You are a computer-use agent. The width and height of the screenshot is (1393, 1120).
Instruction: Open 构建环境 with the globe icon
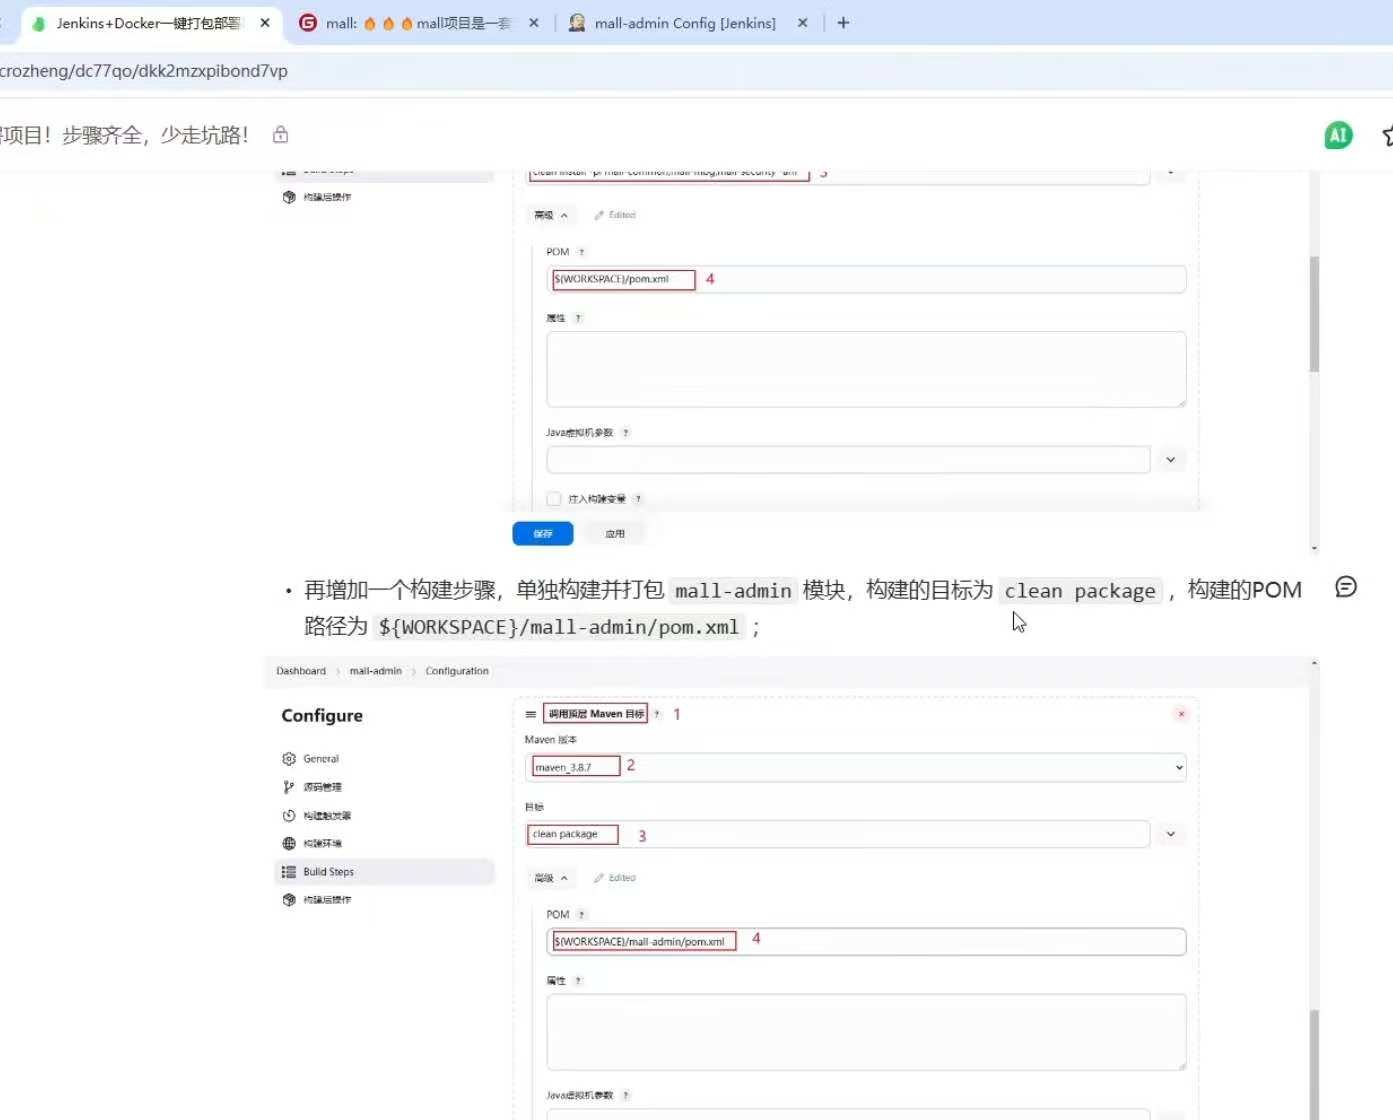coord(312,844)
